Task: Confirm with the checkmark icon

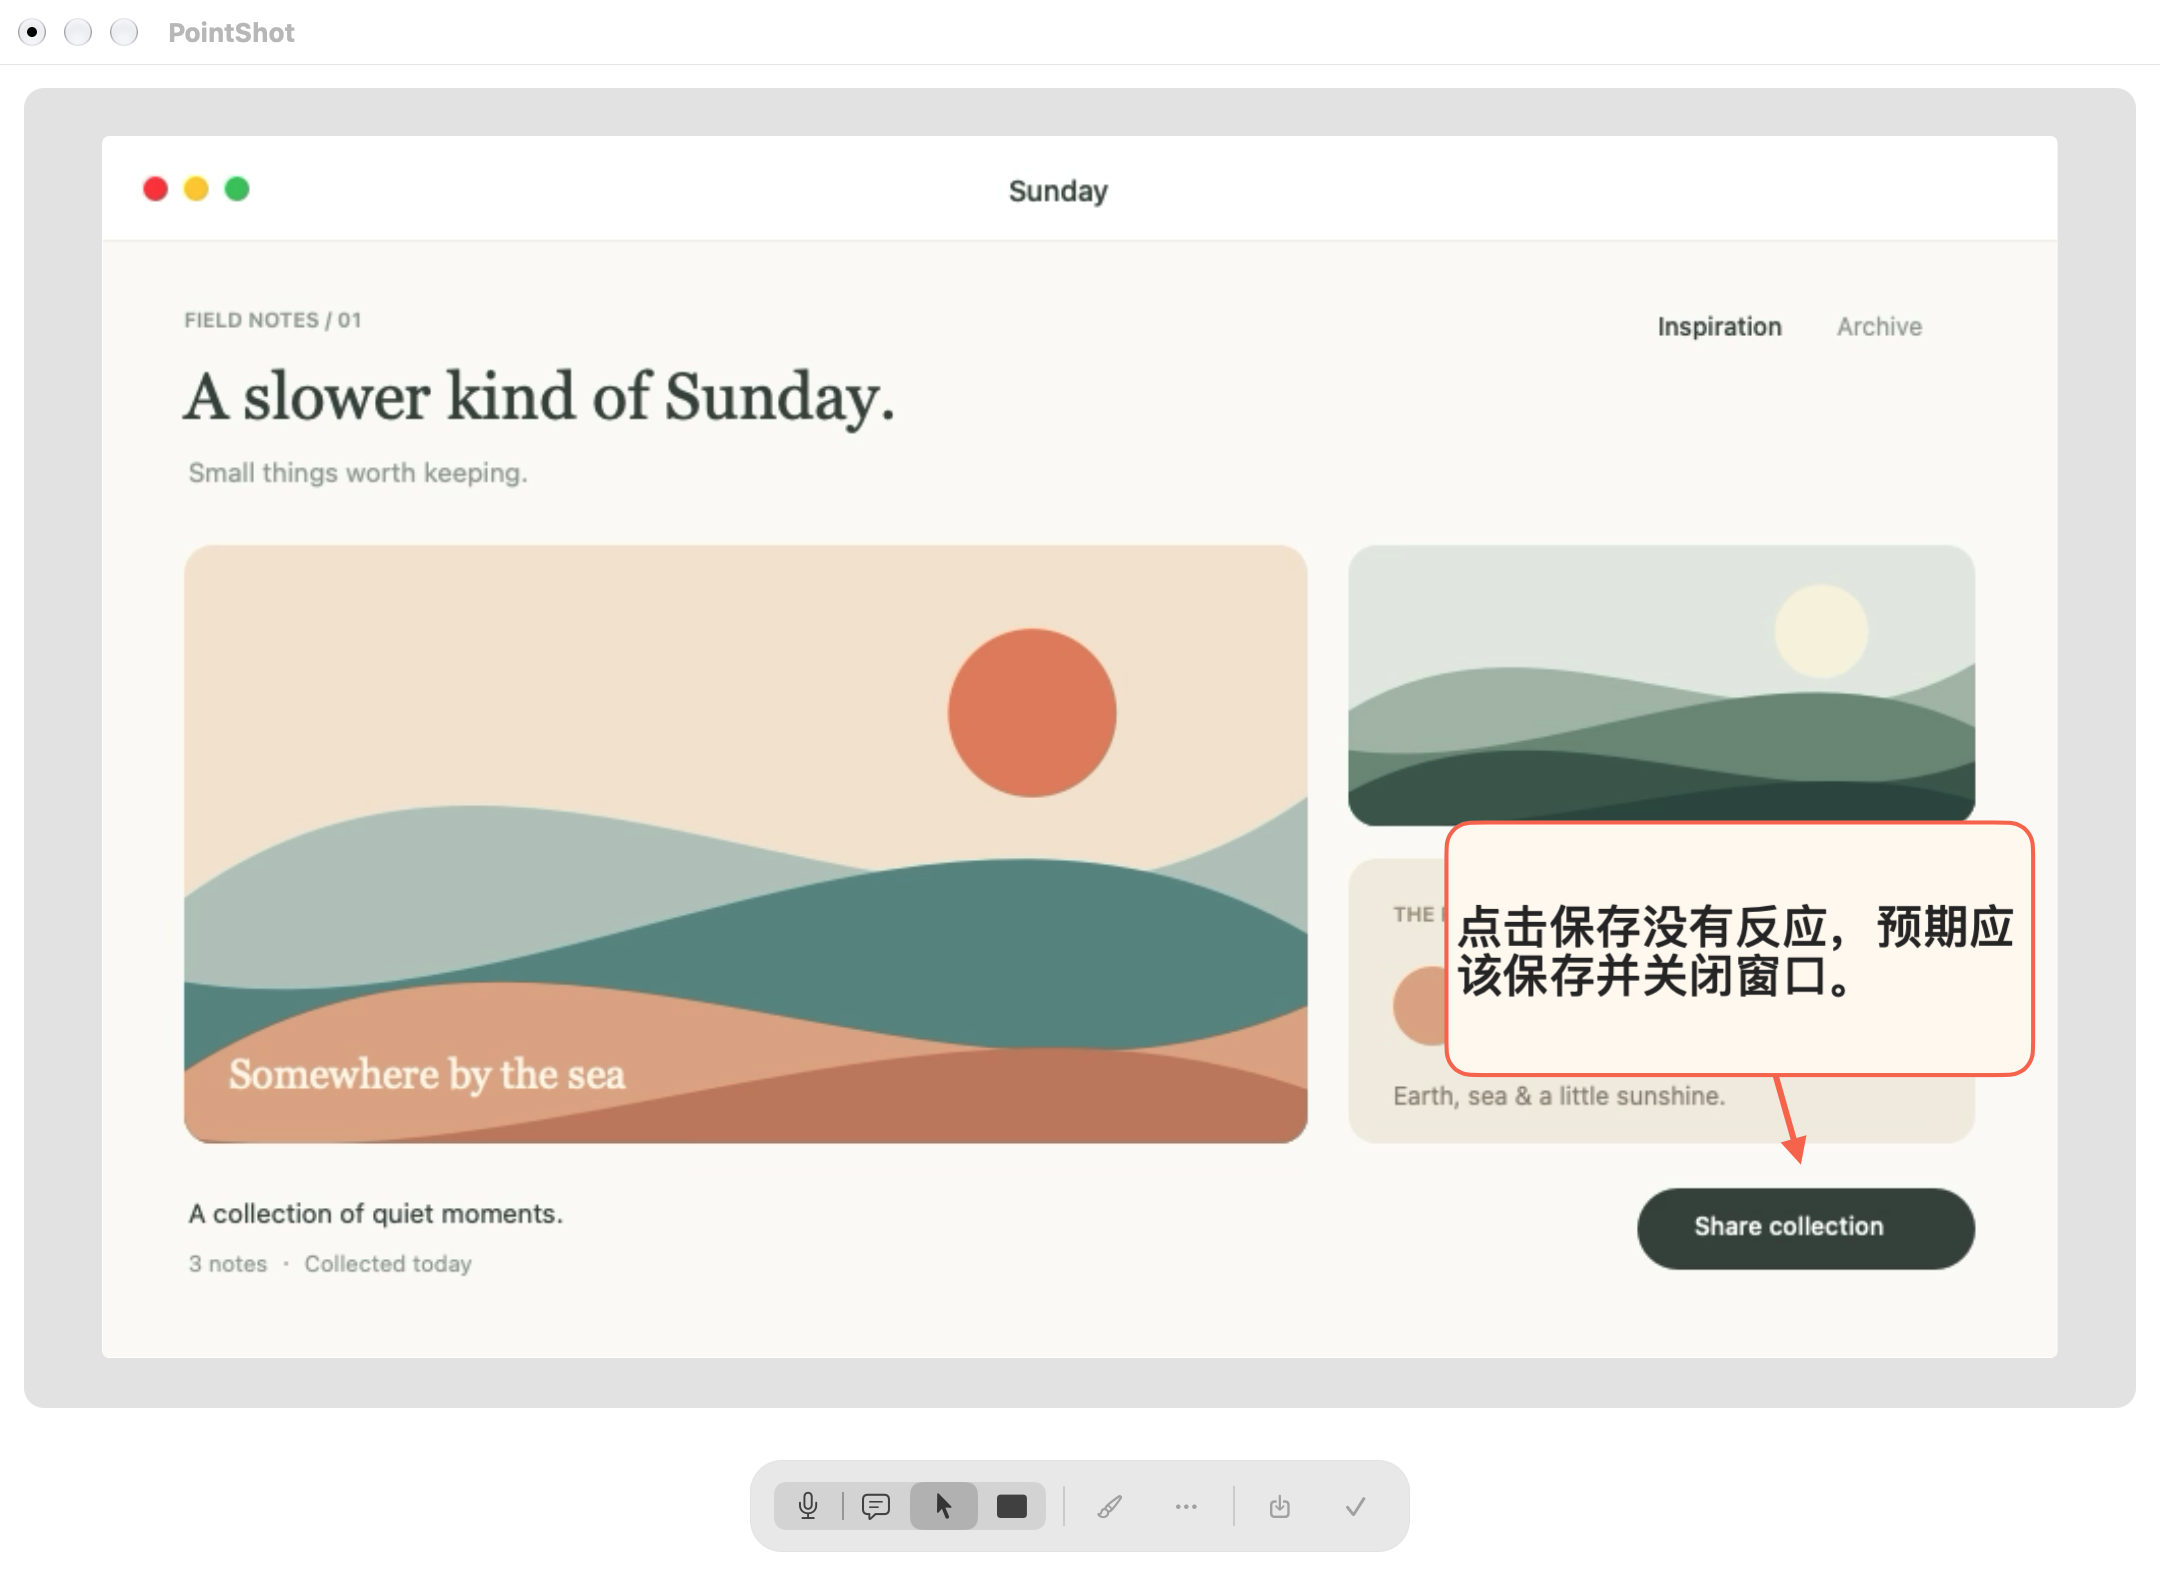Action: click(x=1356, y=1506)
